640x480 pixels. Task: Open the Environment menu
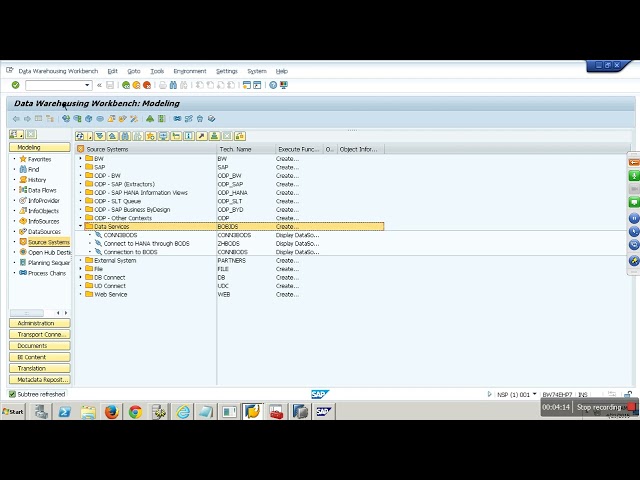tap(190, 71)
